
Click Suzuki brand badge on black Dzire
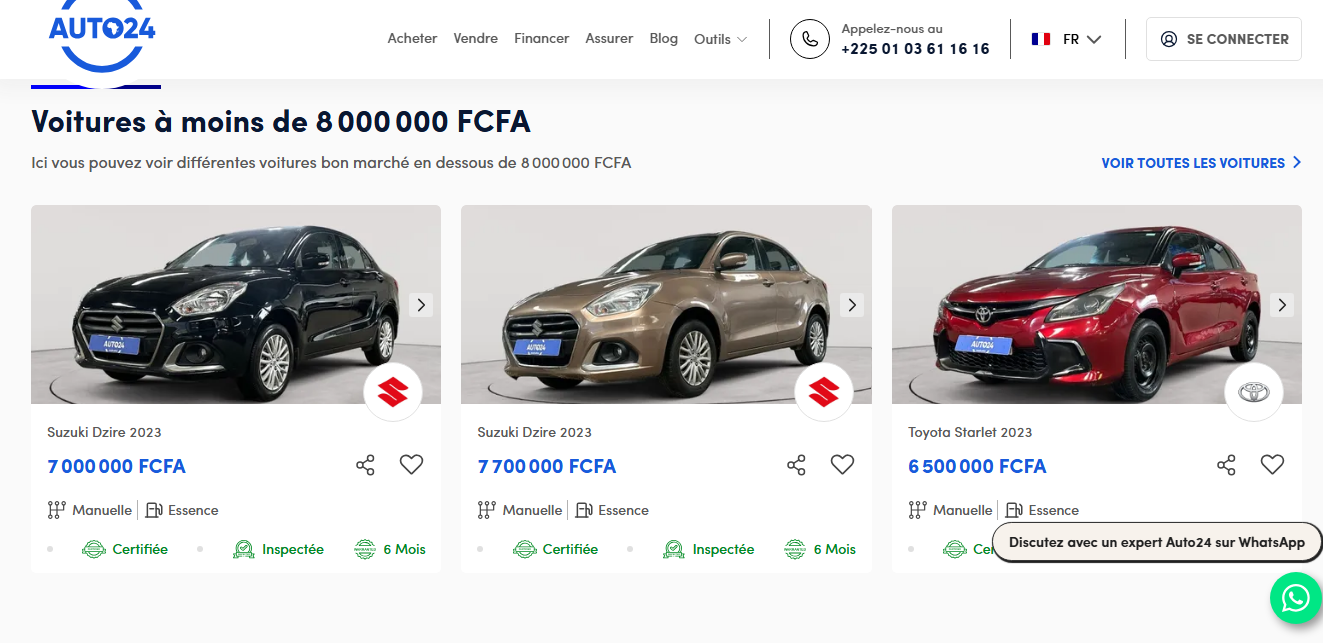393,392
